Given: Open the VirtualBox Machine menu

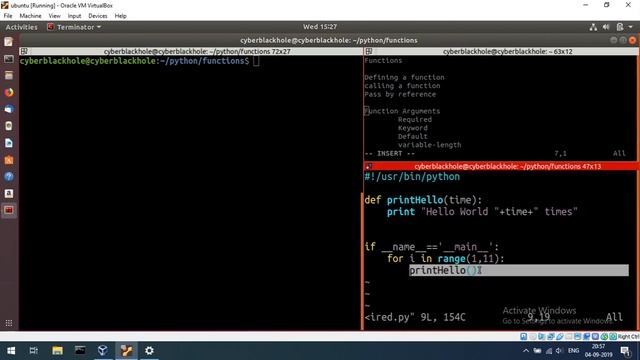Looking at the screenshot, I should click(31, 16).
